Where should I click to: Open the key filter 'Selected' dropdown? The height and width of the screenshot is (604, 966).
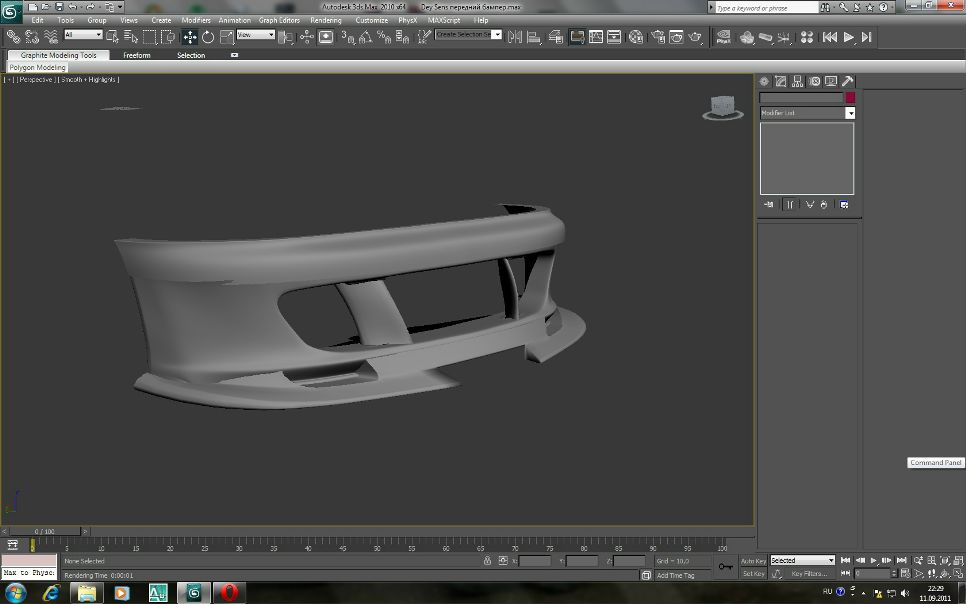pyautogui.click(x=802, y=561)
